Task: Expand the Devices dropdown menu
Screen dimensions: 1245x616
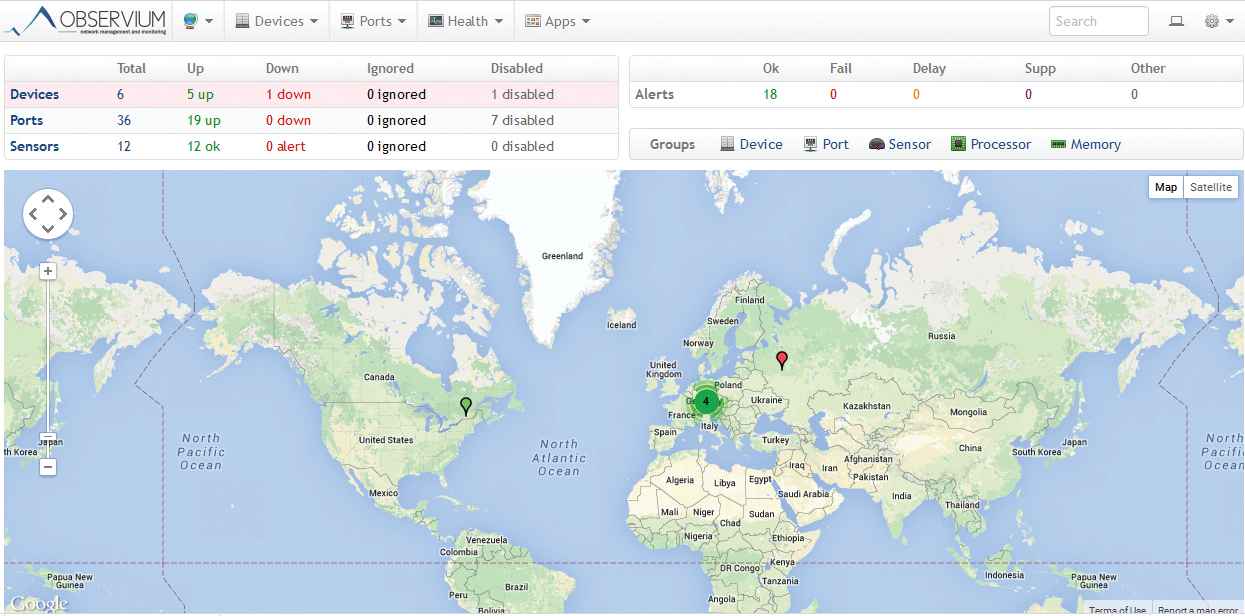Action: [x=277, y=21]
